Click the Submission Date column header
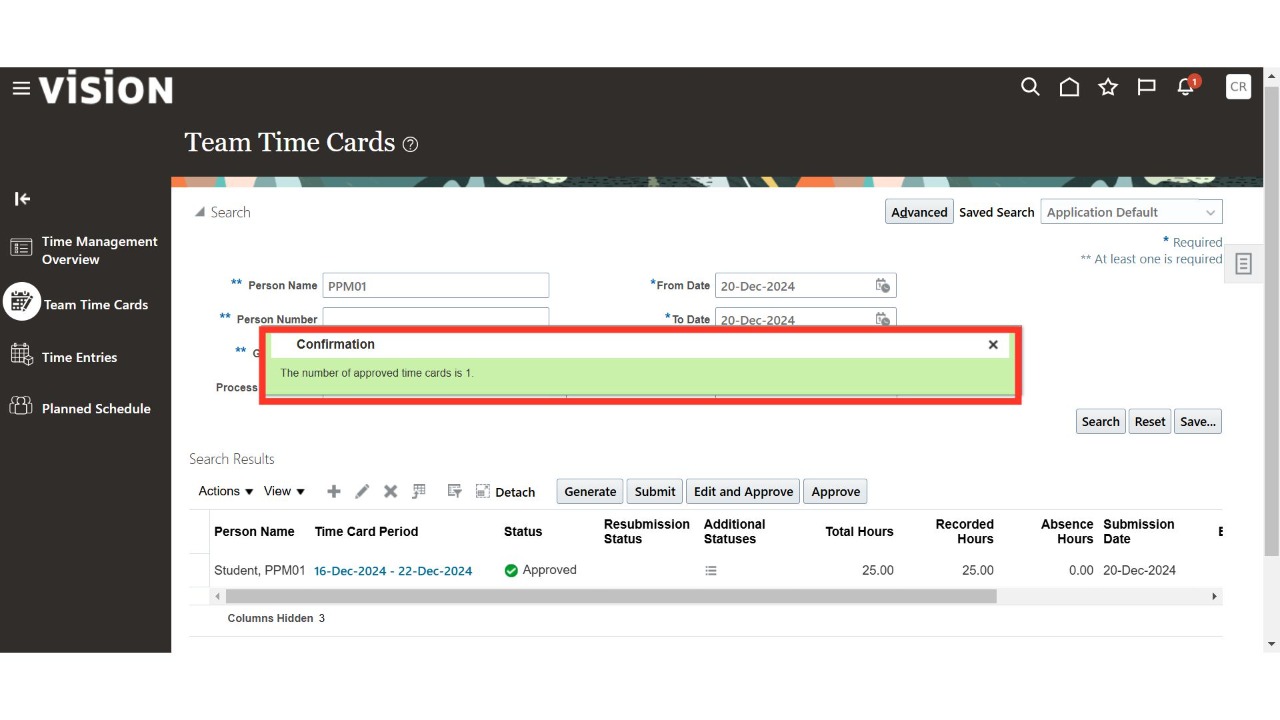 (x=1138, y=531)
